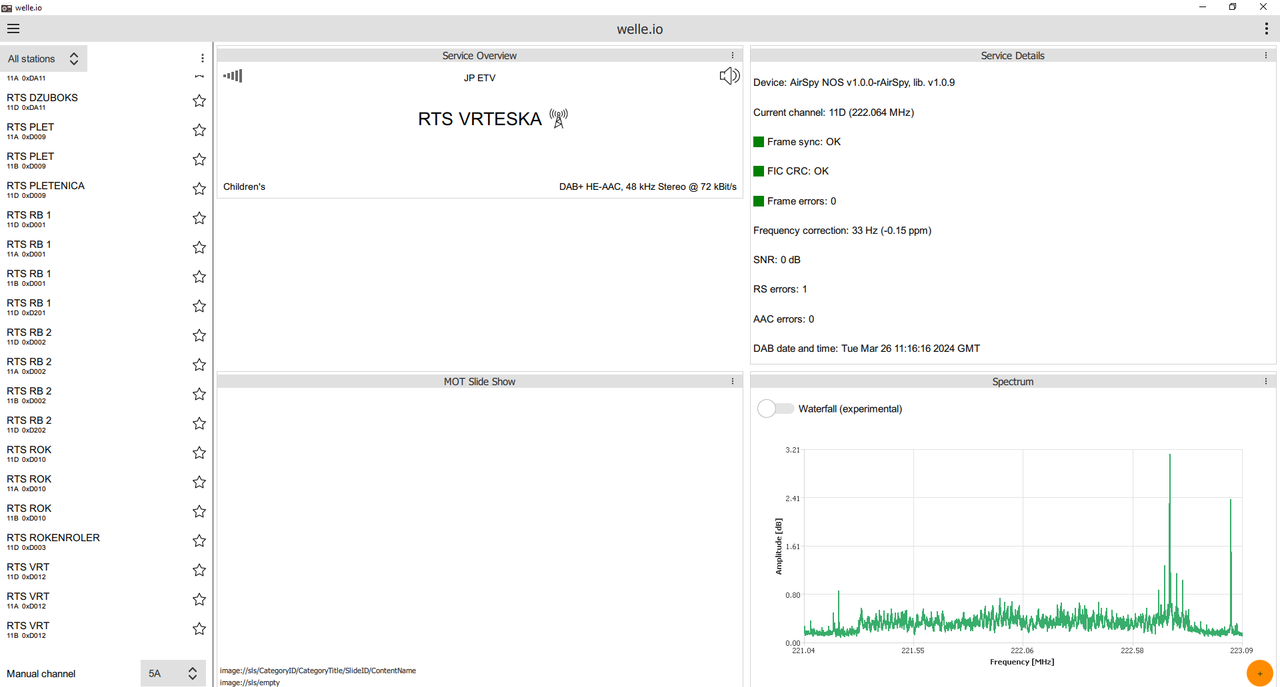Viewport: 1280px width, 687px height.
Task: Open the Service Overview panel options menu
Action: point(733,56)
